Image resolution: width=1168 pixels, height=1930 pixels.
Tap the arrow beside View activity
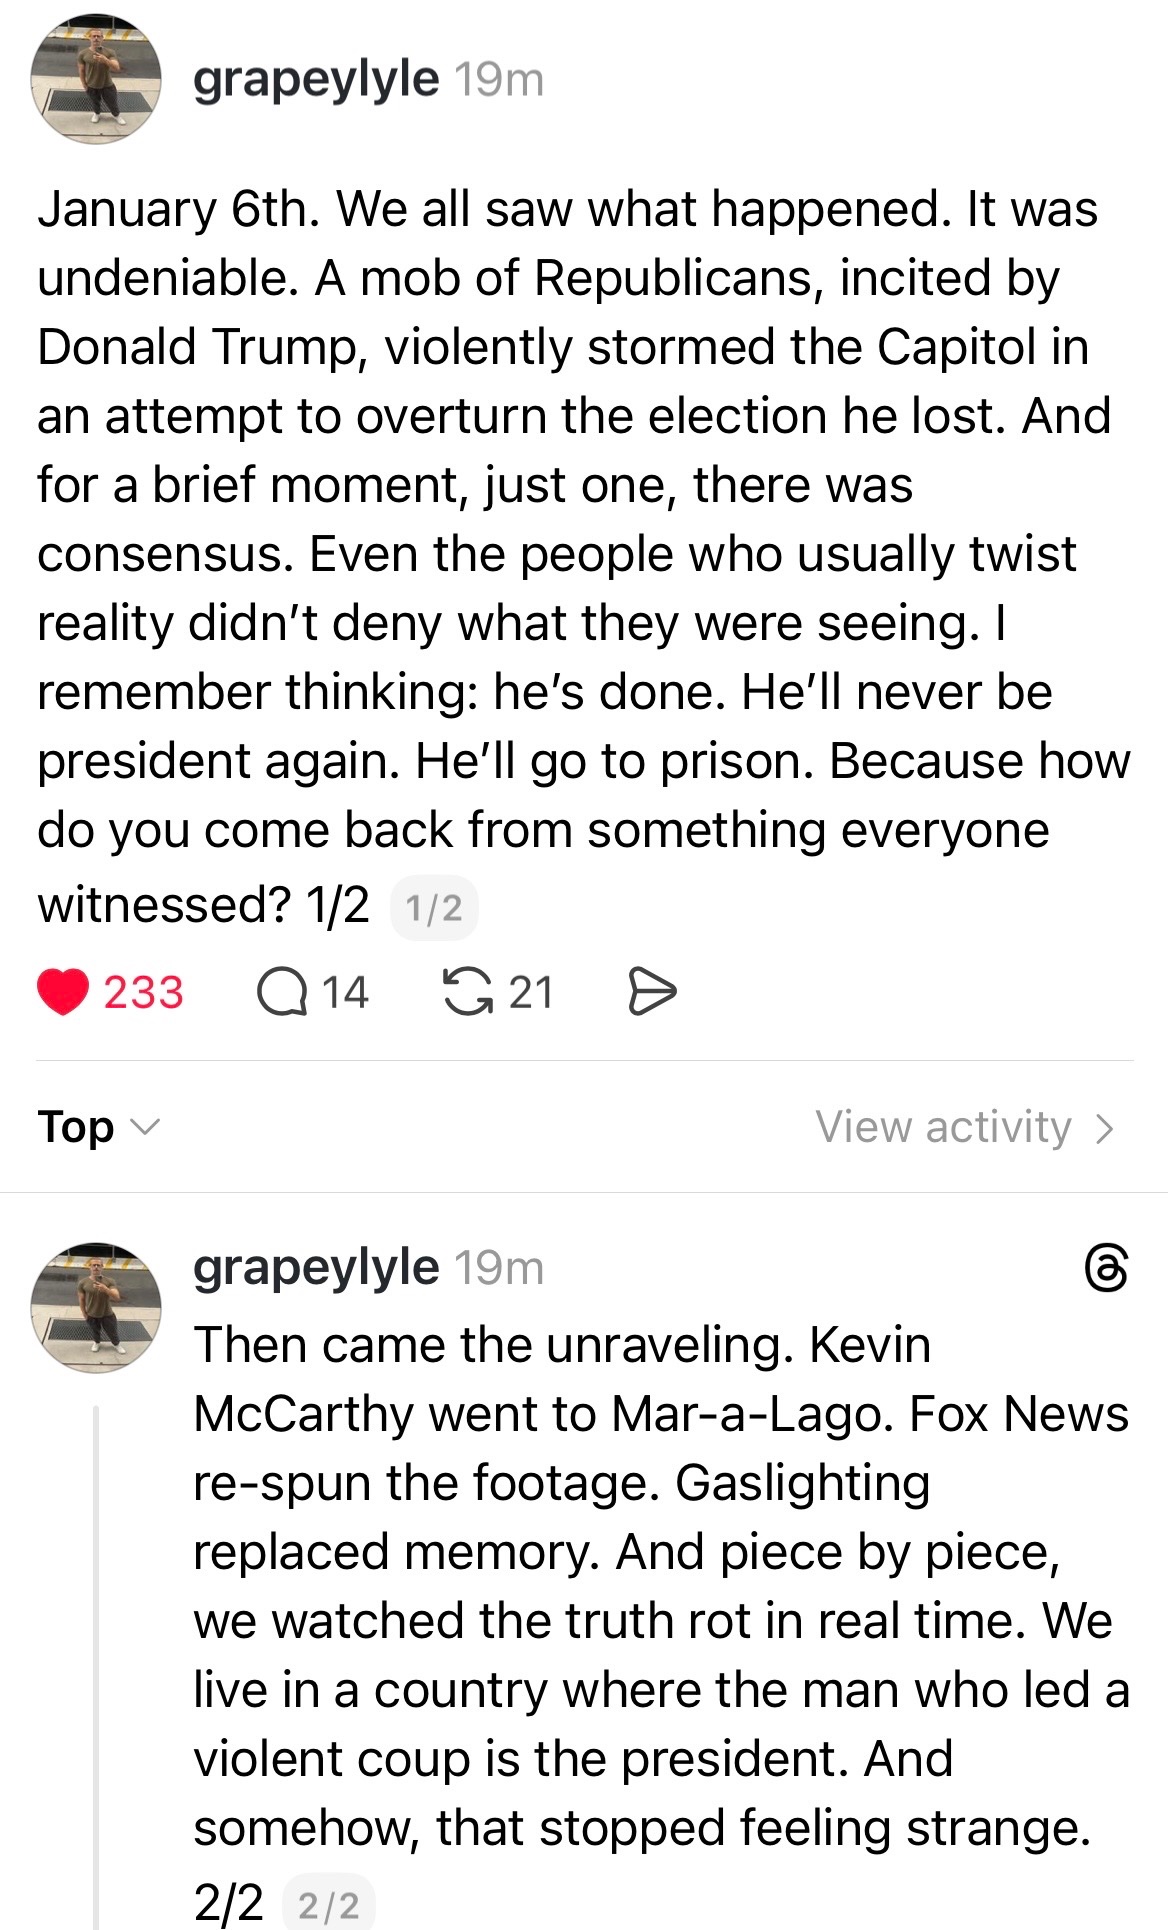[x=1104, y=1128]
